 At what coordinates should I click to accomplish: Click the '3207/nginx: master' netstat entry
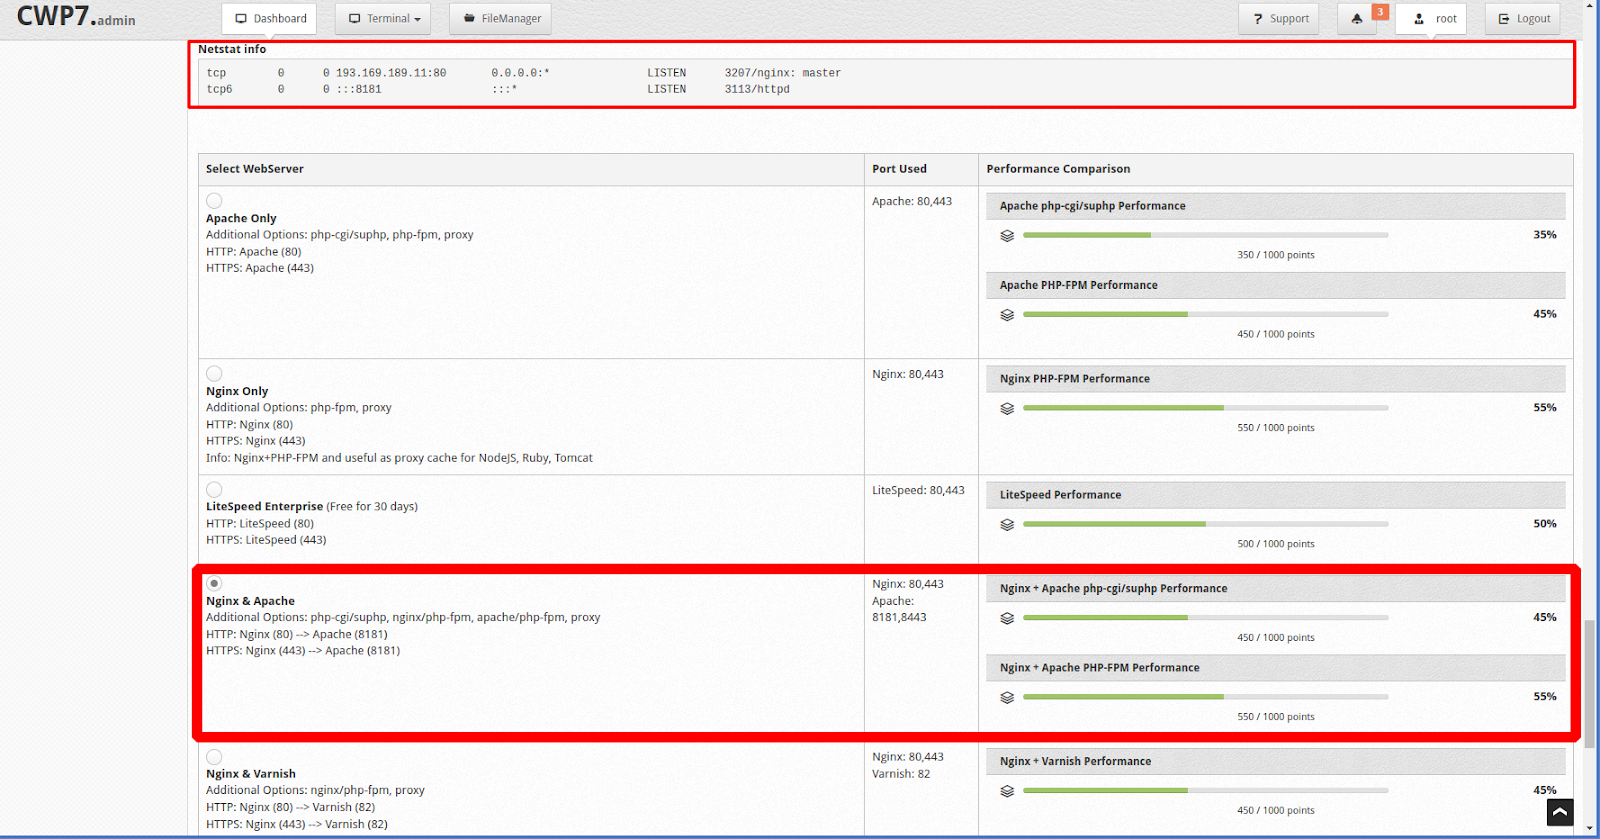(x=783, y=73)
